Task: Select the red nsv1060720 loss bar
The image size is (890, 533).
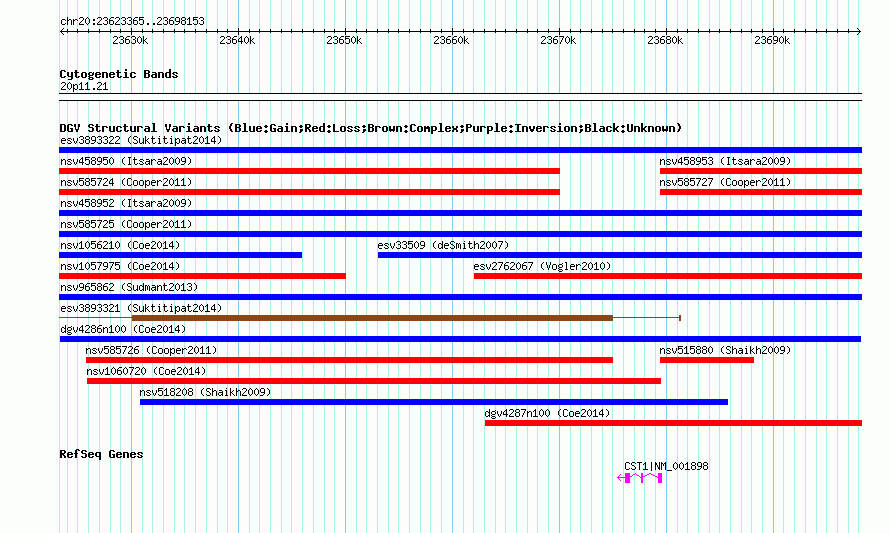Action: [x=373, y=381]
